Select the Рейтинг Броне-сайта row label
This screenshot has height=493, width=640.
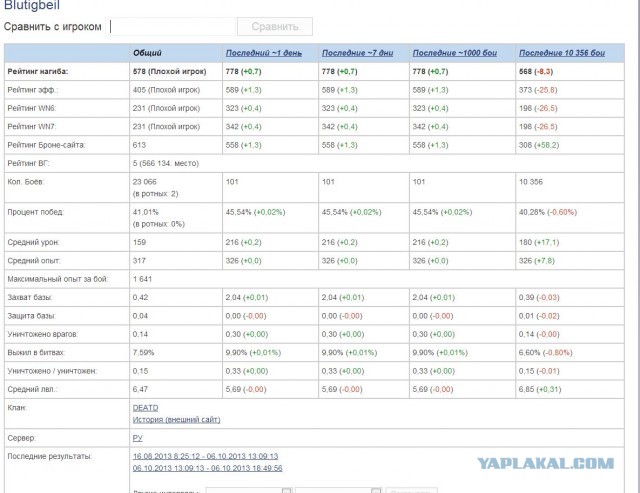(x=47, y=145)
